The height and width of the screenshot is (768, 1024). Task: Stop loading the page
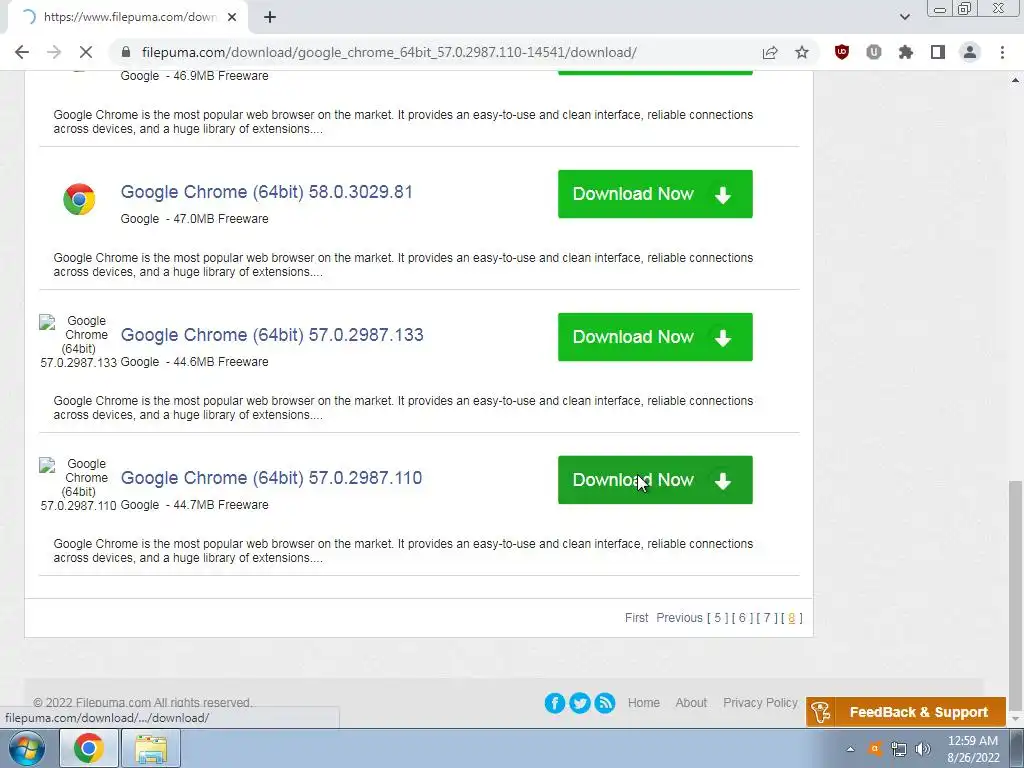coord(86,52)
